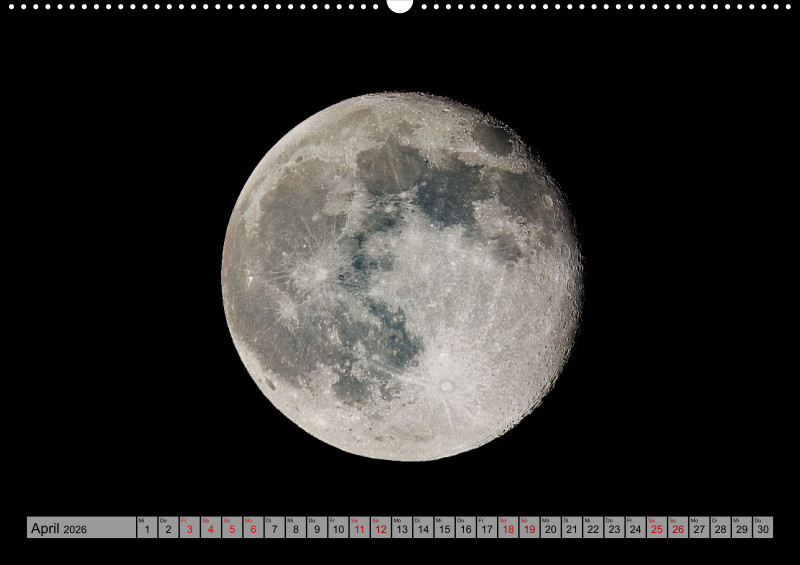The image size is (800, 565).
Task: Select day 23 in calendar row
Action: tap(614, 528)
